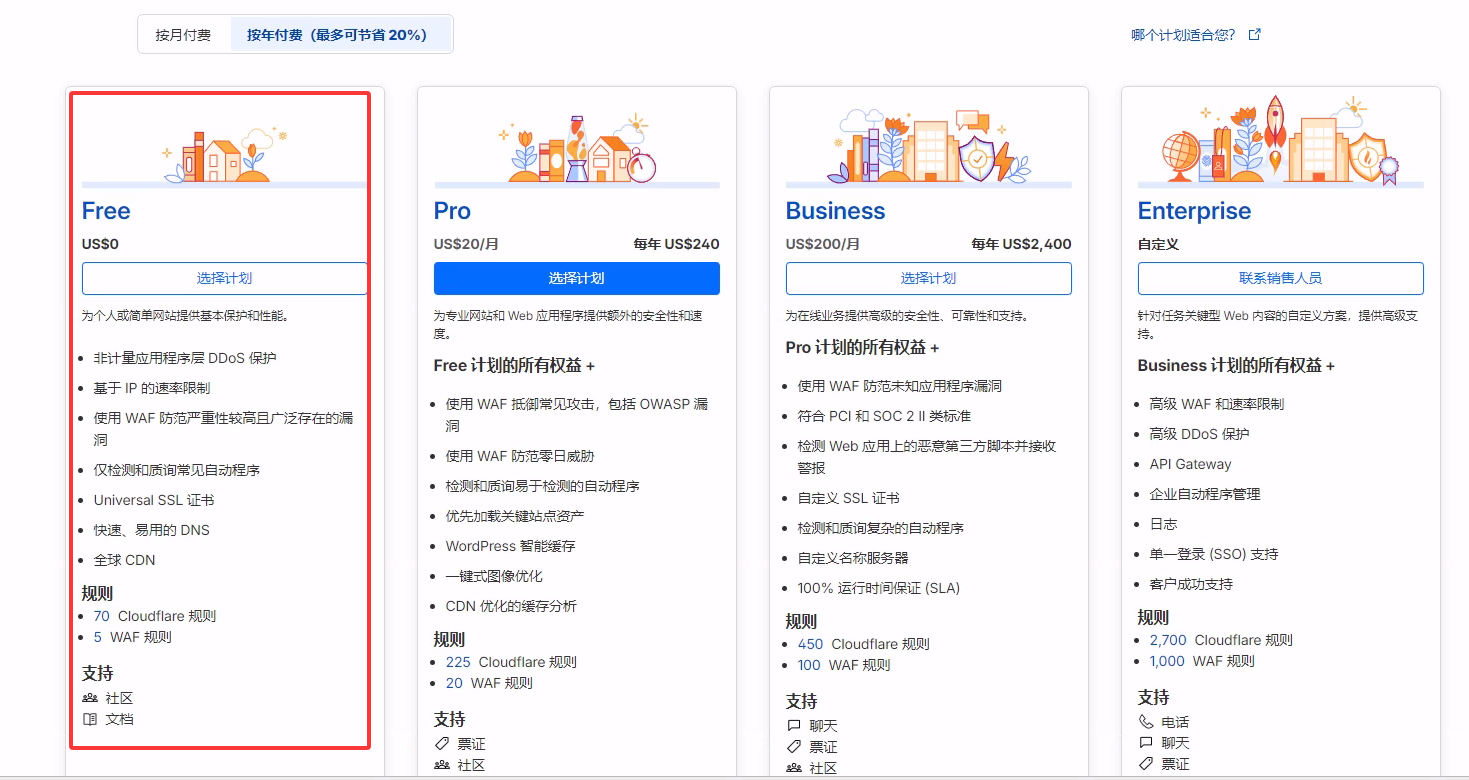Screen dimensions: 1469x780
Task: Click the Business plan shield illustration
Action: (x=975, y=158)
